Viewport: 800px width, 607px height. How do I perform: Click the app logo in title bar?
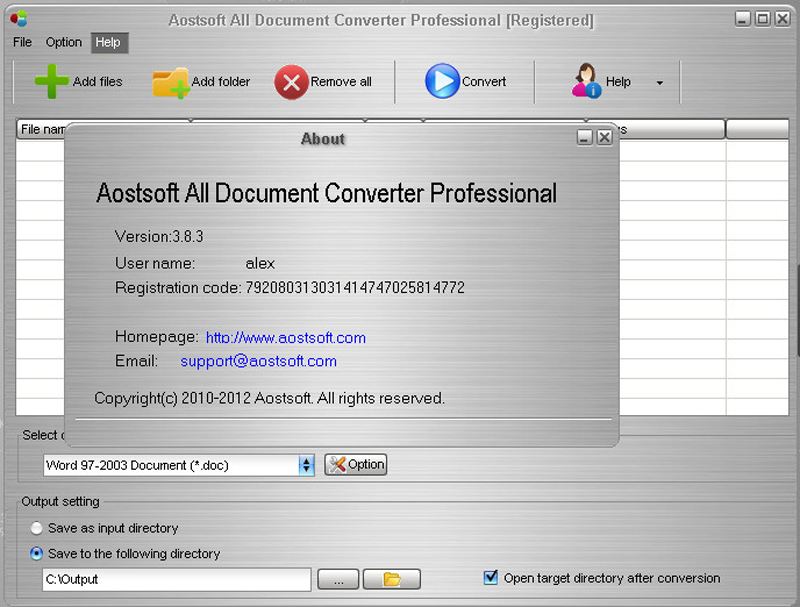click(18, 19)
